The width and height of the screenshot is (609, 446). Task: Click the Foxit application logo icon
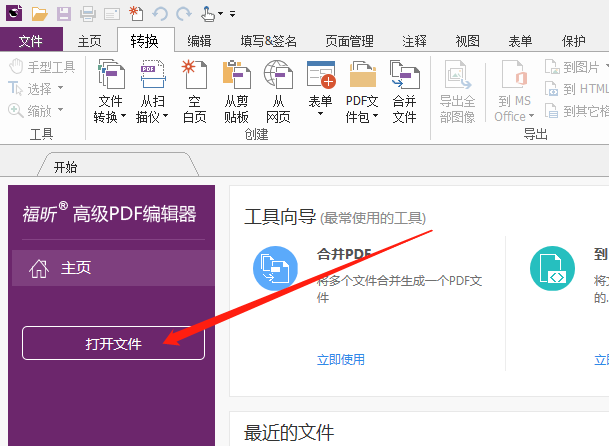(x=14, y=14)
